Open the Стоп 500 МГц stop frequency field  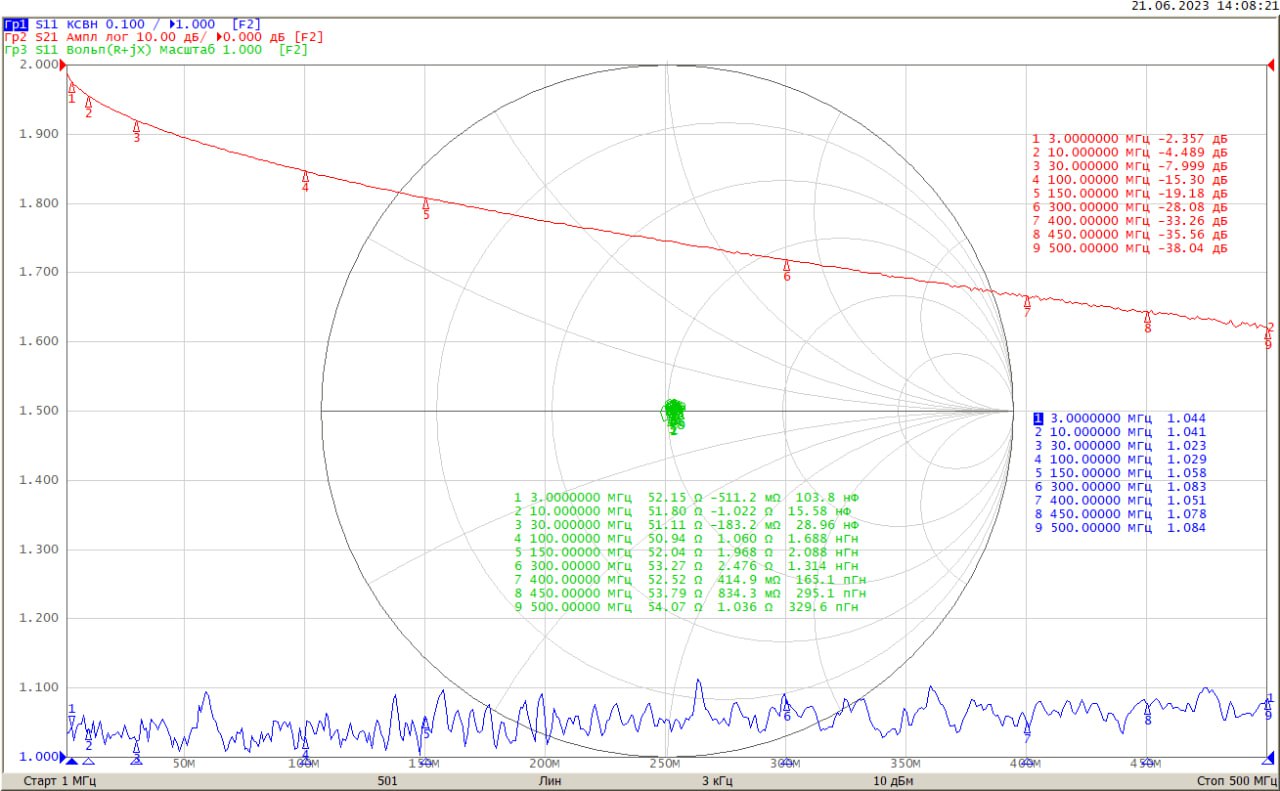[x=1236, y=780]
